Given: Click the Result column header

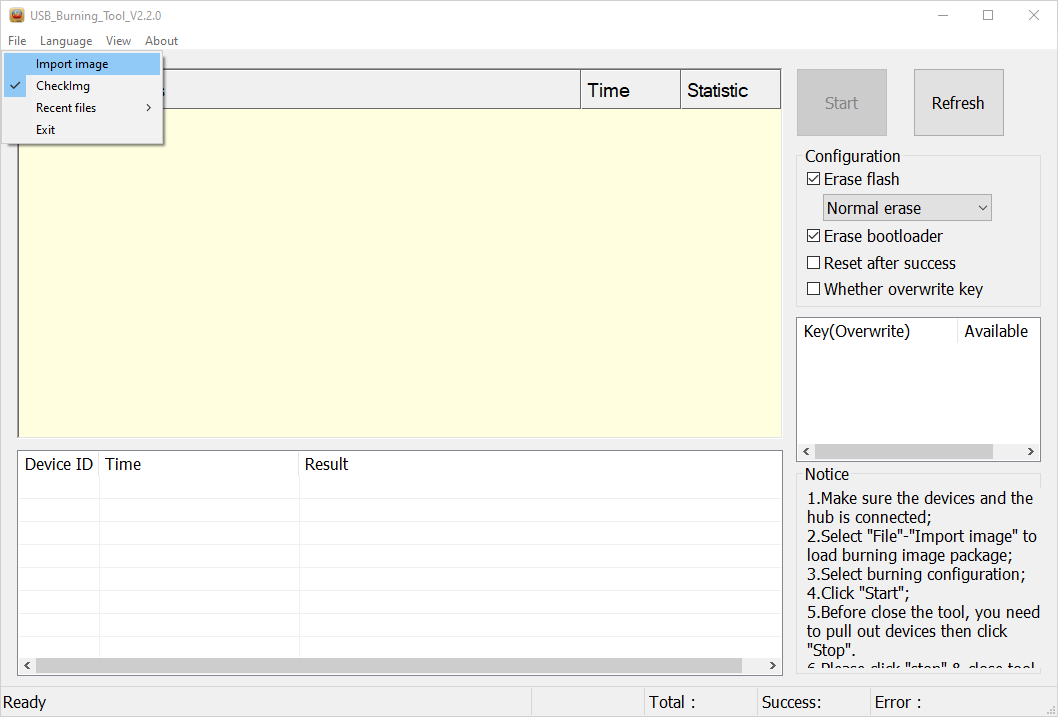Looking at the screenshot, I should pos(540,464).
